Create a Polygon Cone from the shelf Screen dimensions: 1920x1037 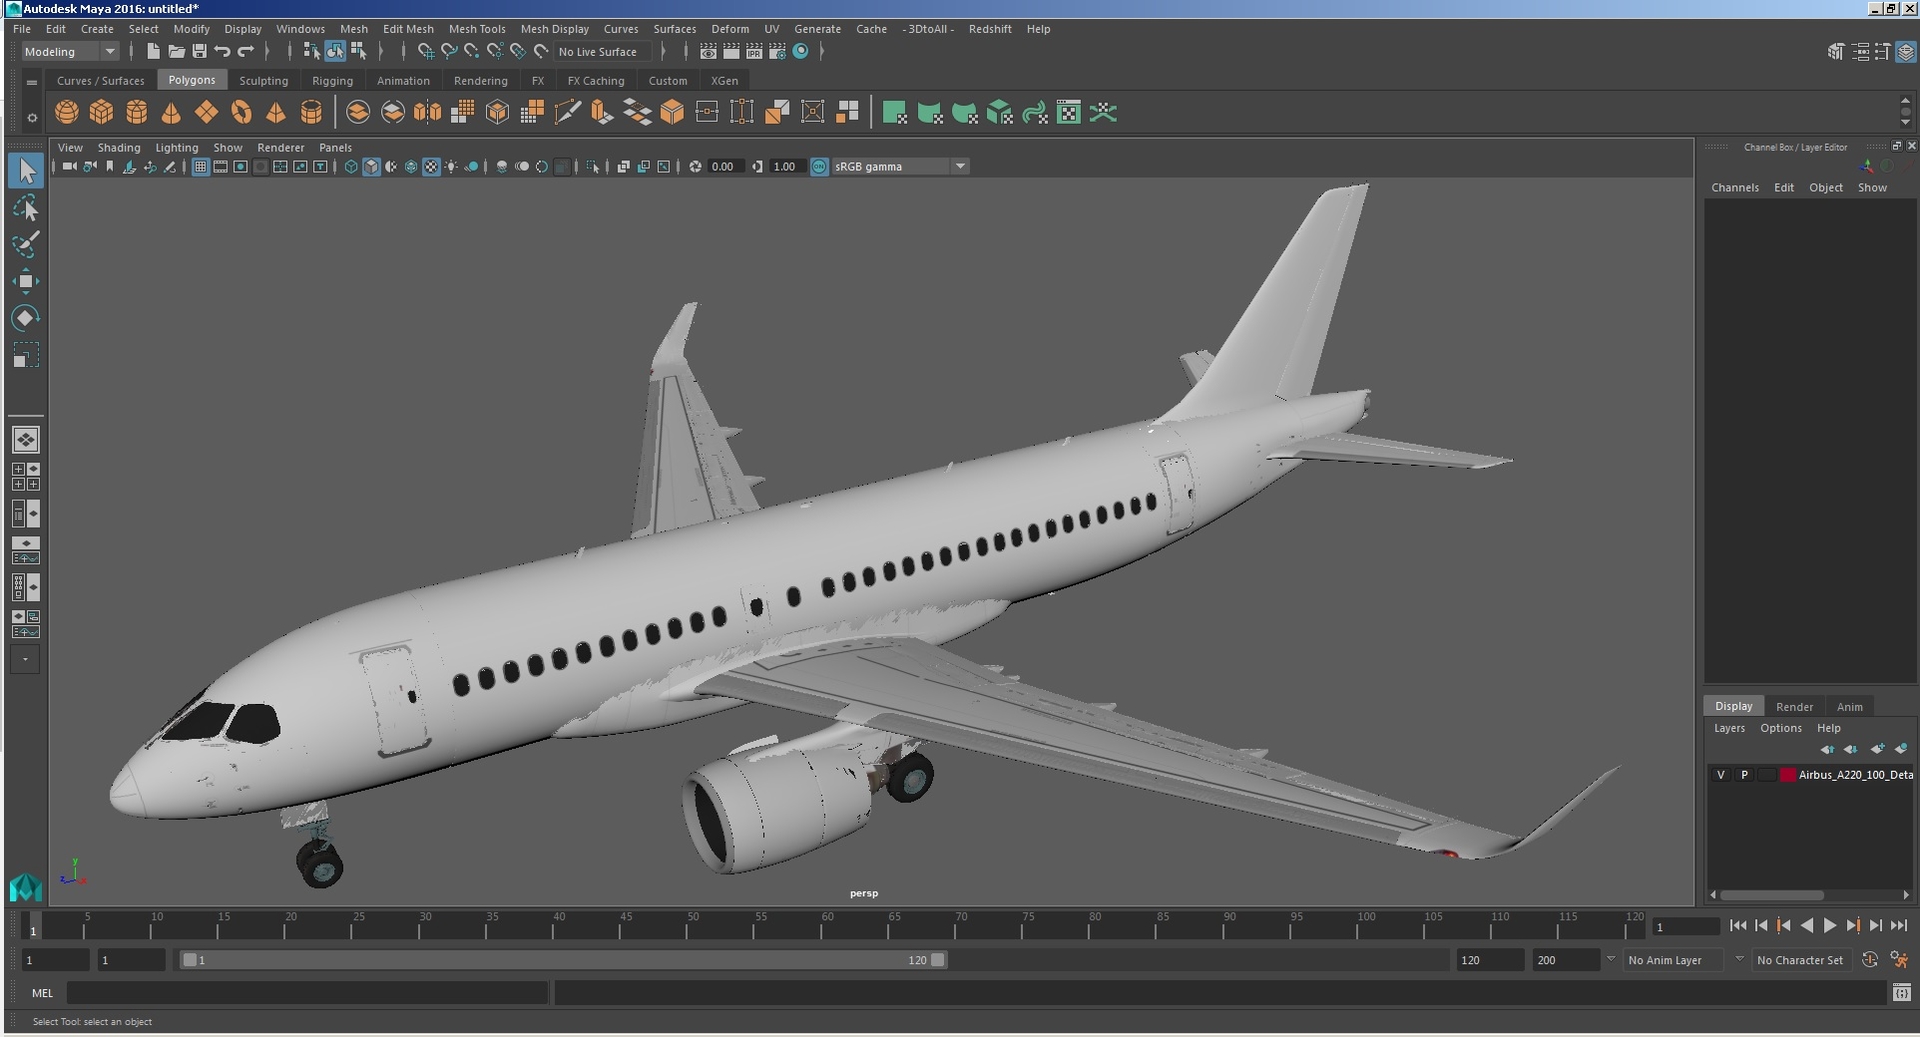click(171, 112)
